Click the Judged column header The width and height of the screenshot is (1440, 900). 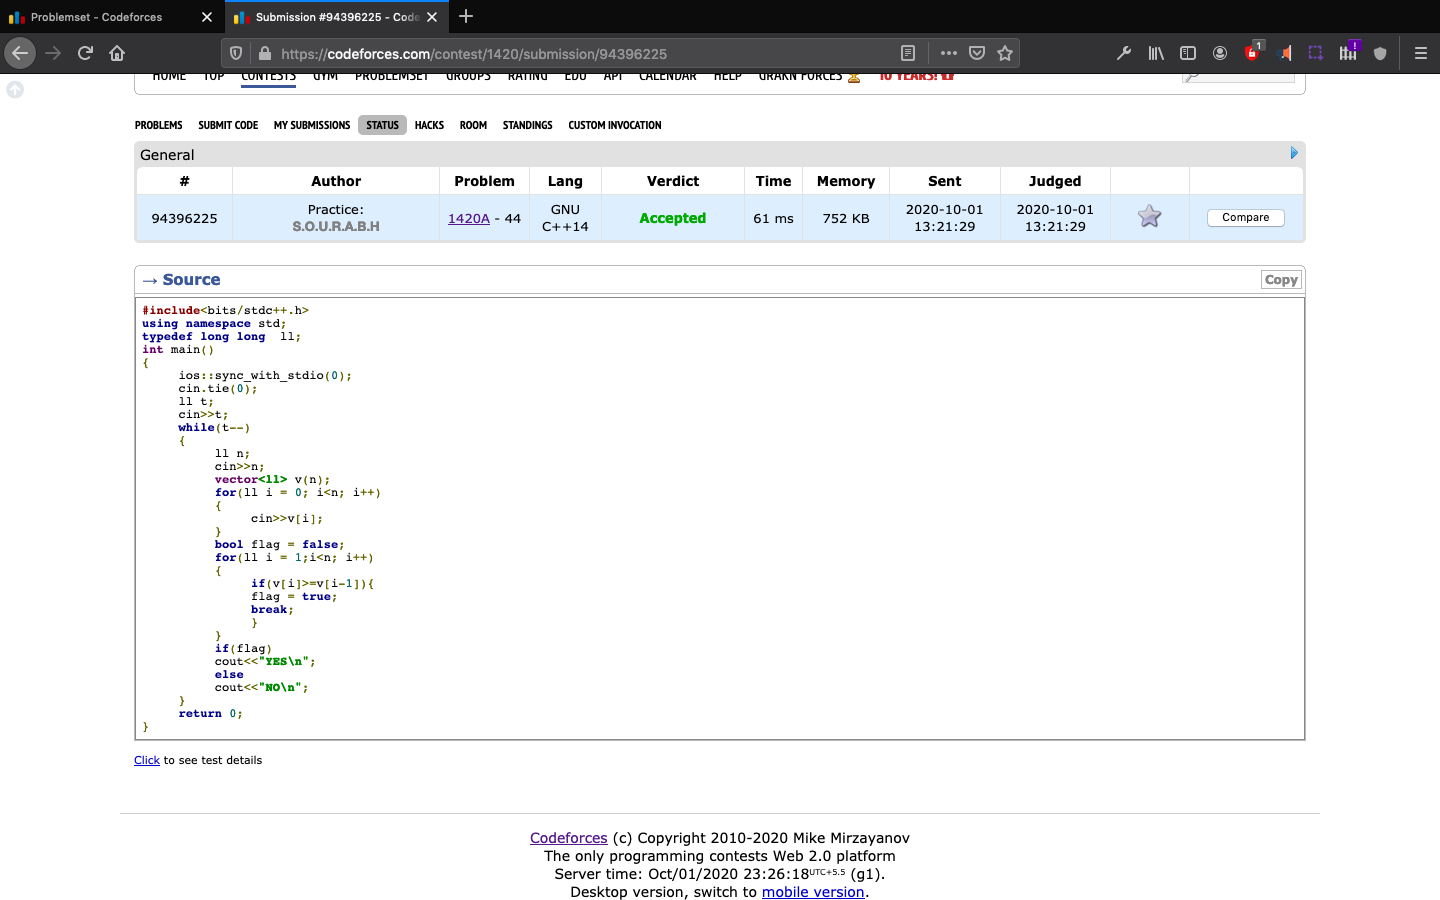1055,181
